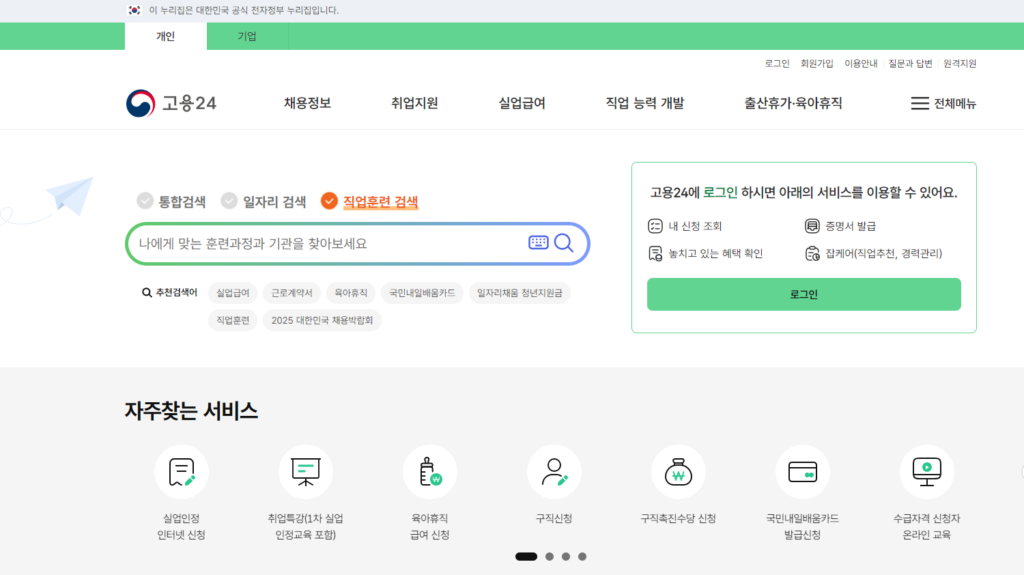The height and width of the screenshot is (575, 1024).
Task: Click the 육아휴직 recommended keyword
Action: point(351,293)
